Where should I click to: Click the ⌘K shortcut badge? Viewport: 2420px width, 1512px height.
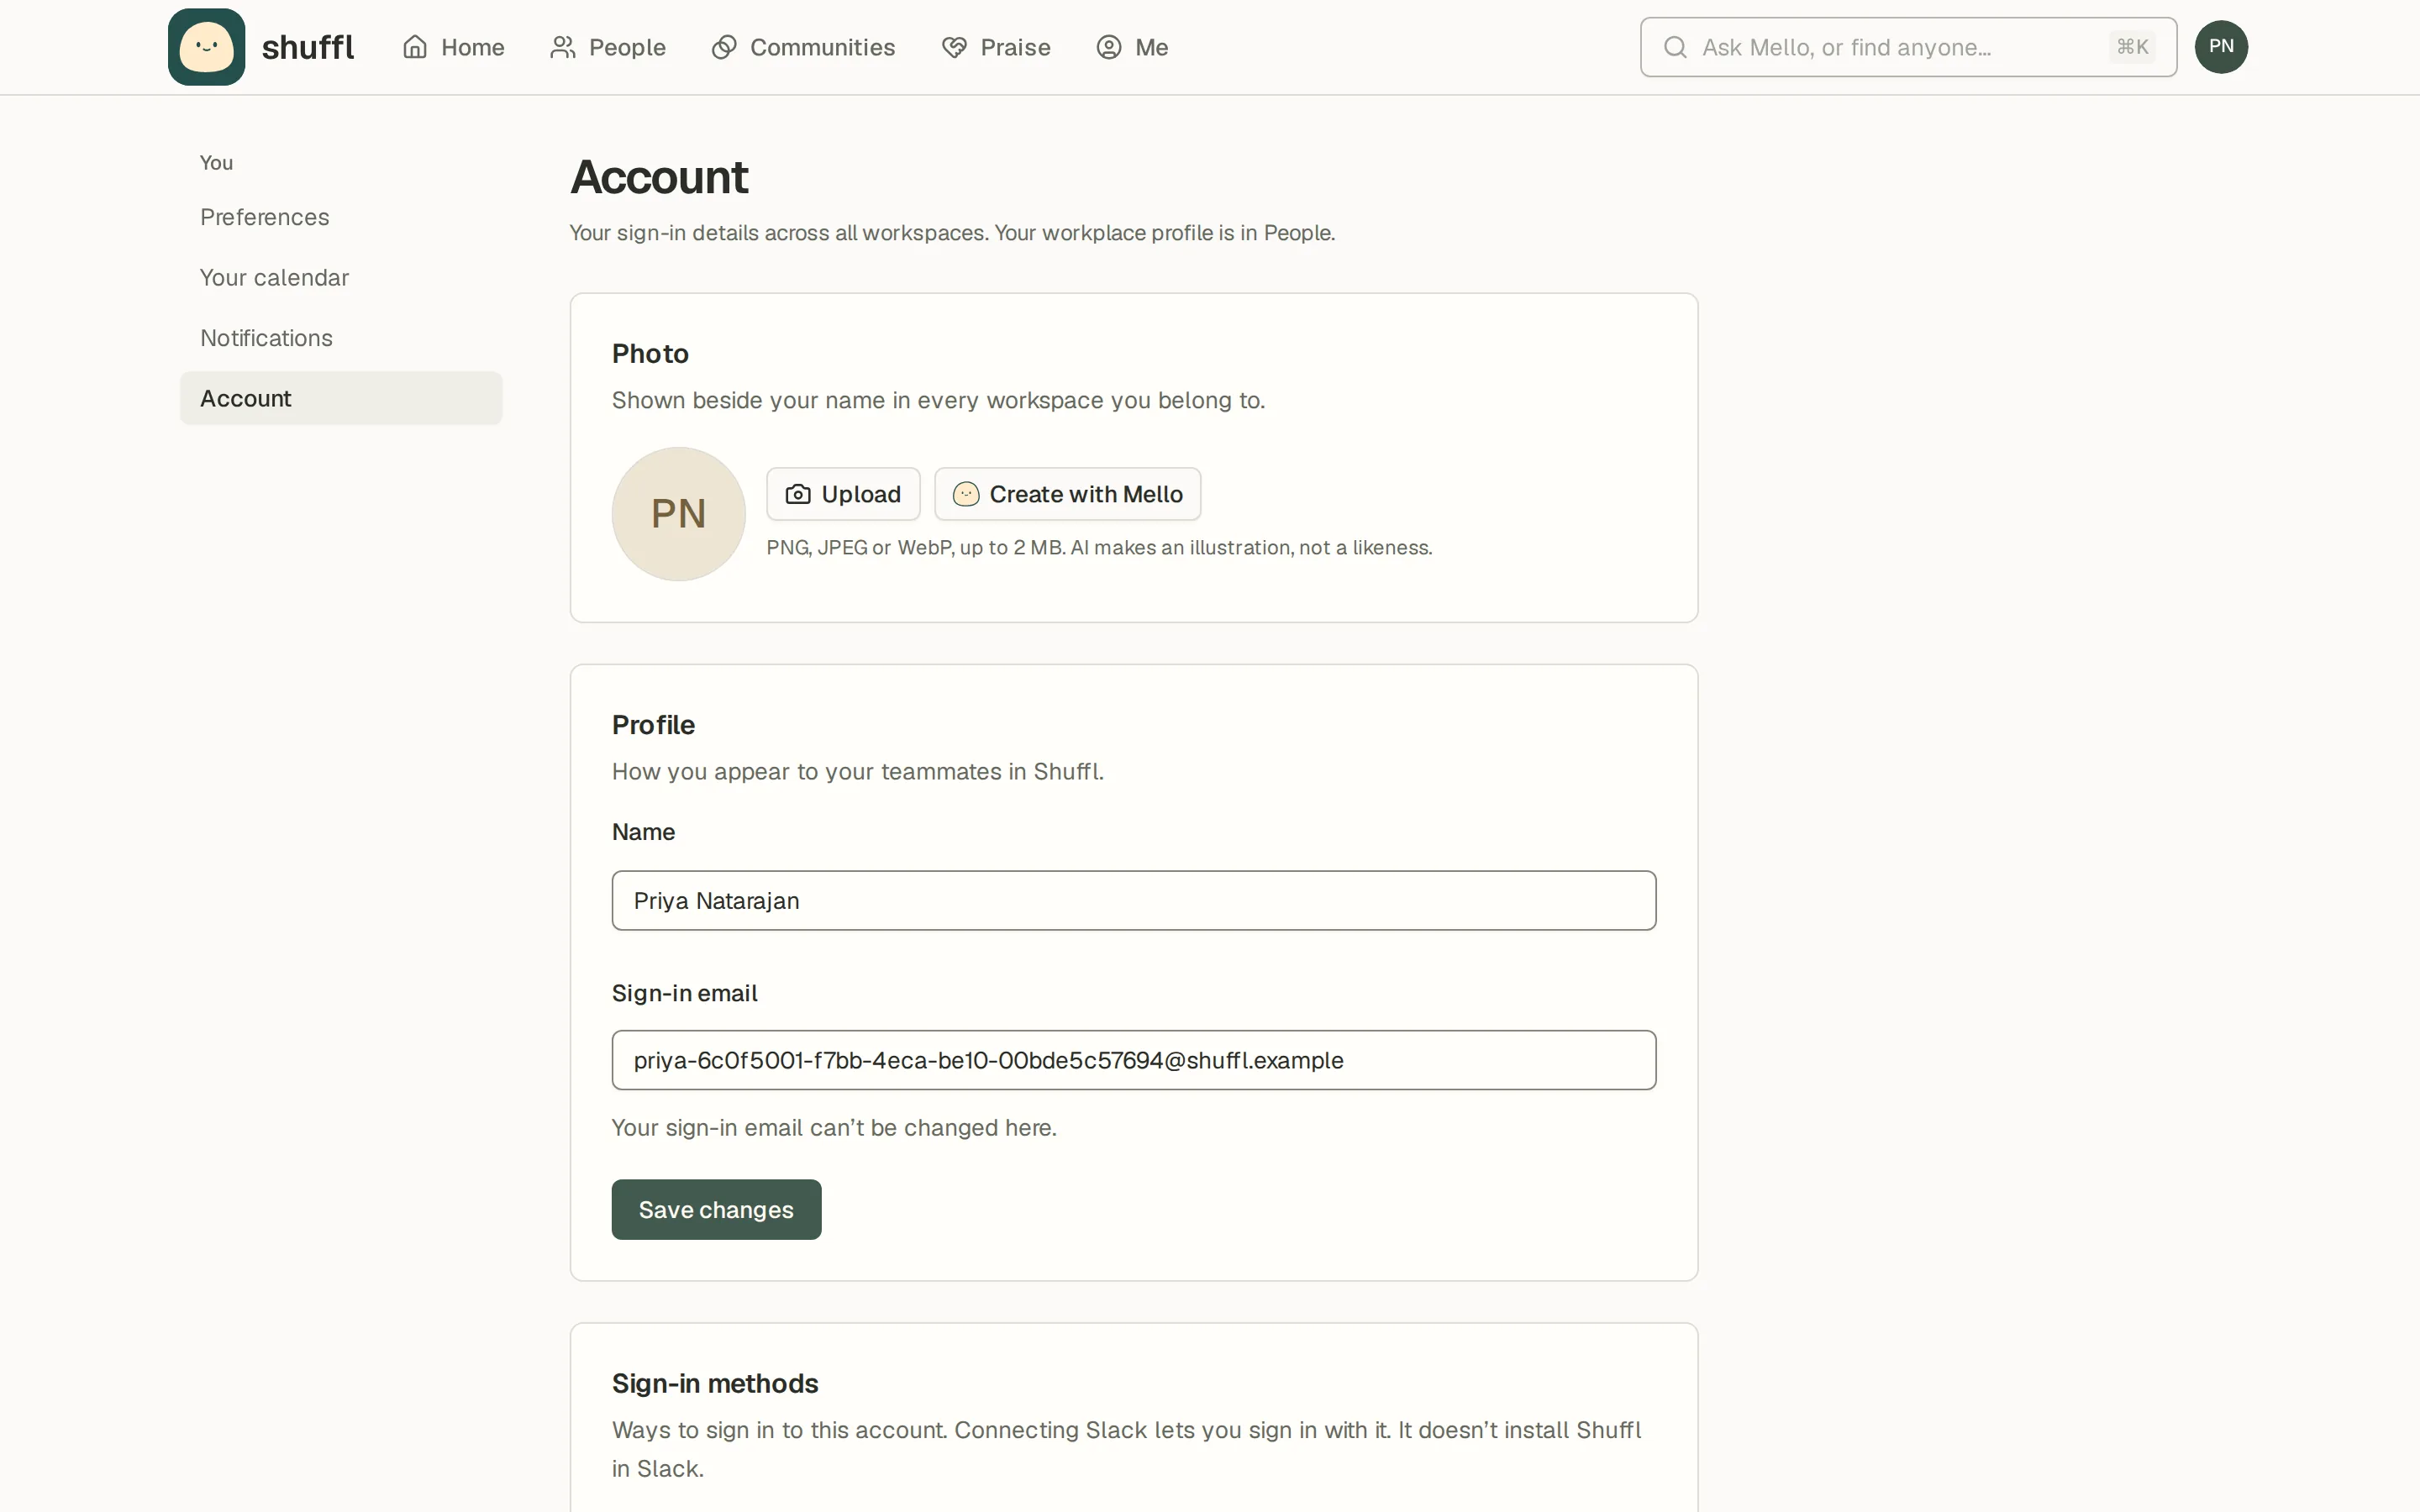[2132, 47]
